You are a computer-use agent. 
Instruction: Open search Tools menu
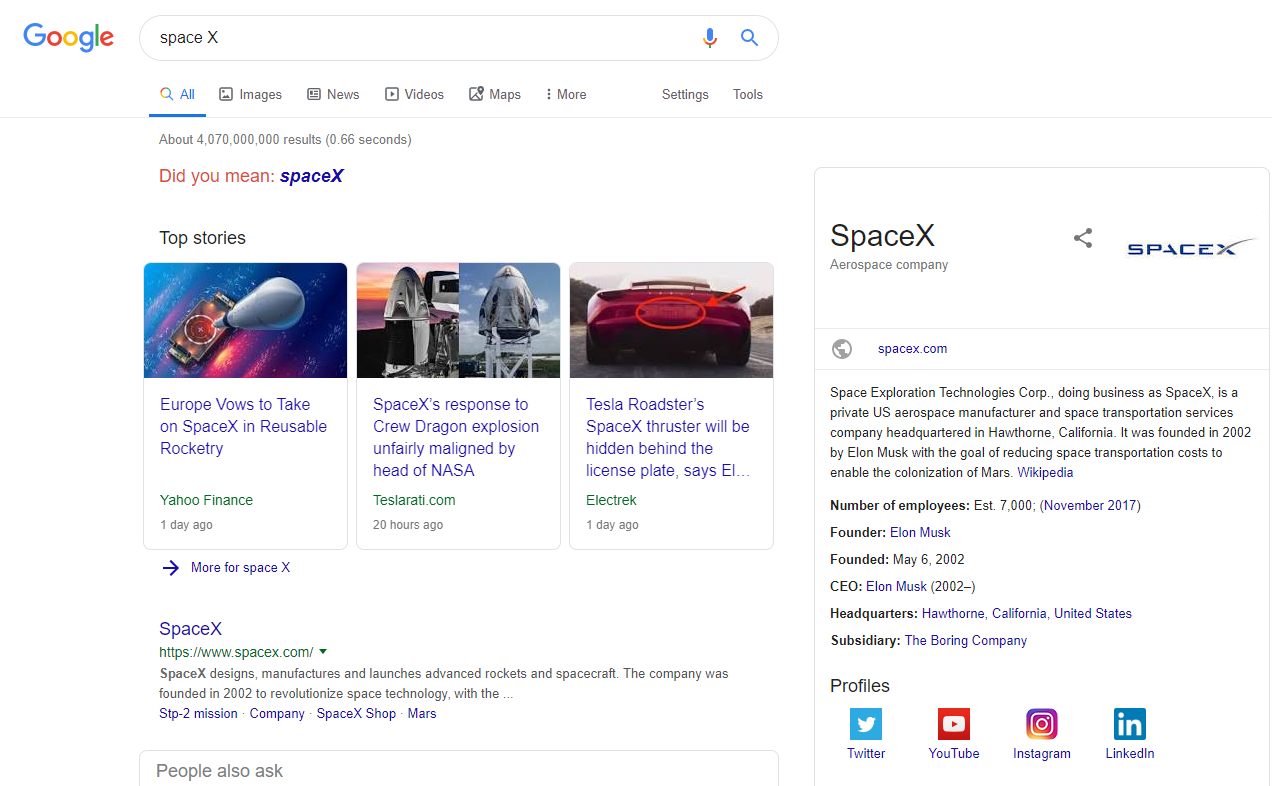click(748, 94)
